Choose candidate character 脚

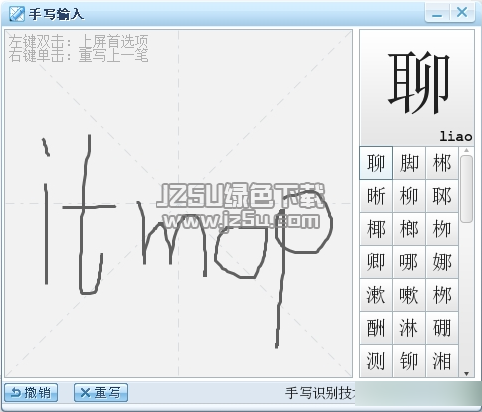[x=409, y=163]
